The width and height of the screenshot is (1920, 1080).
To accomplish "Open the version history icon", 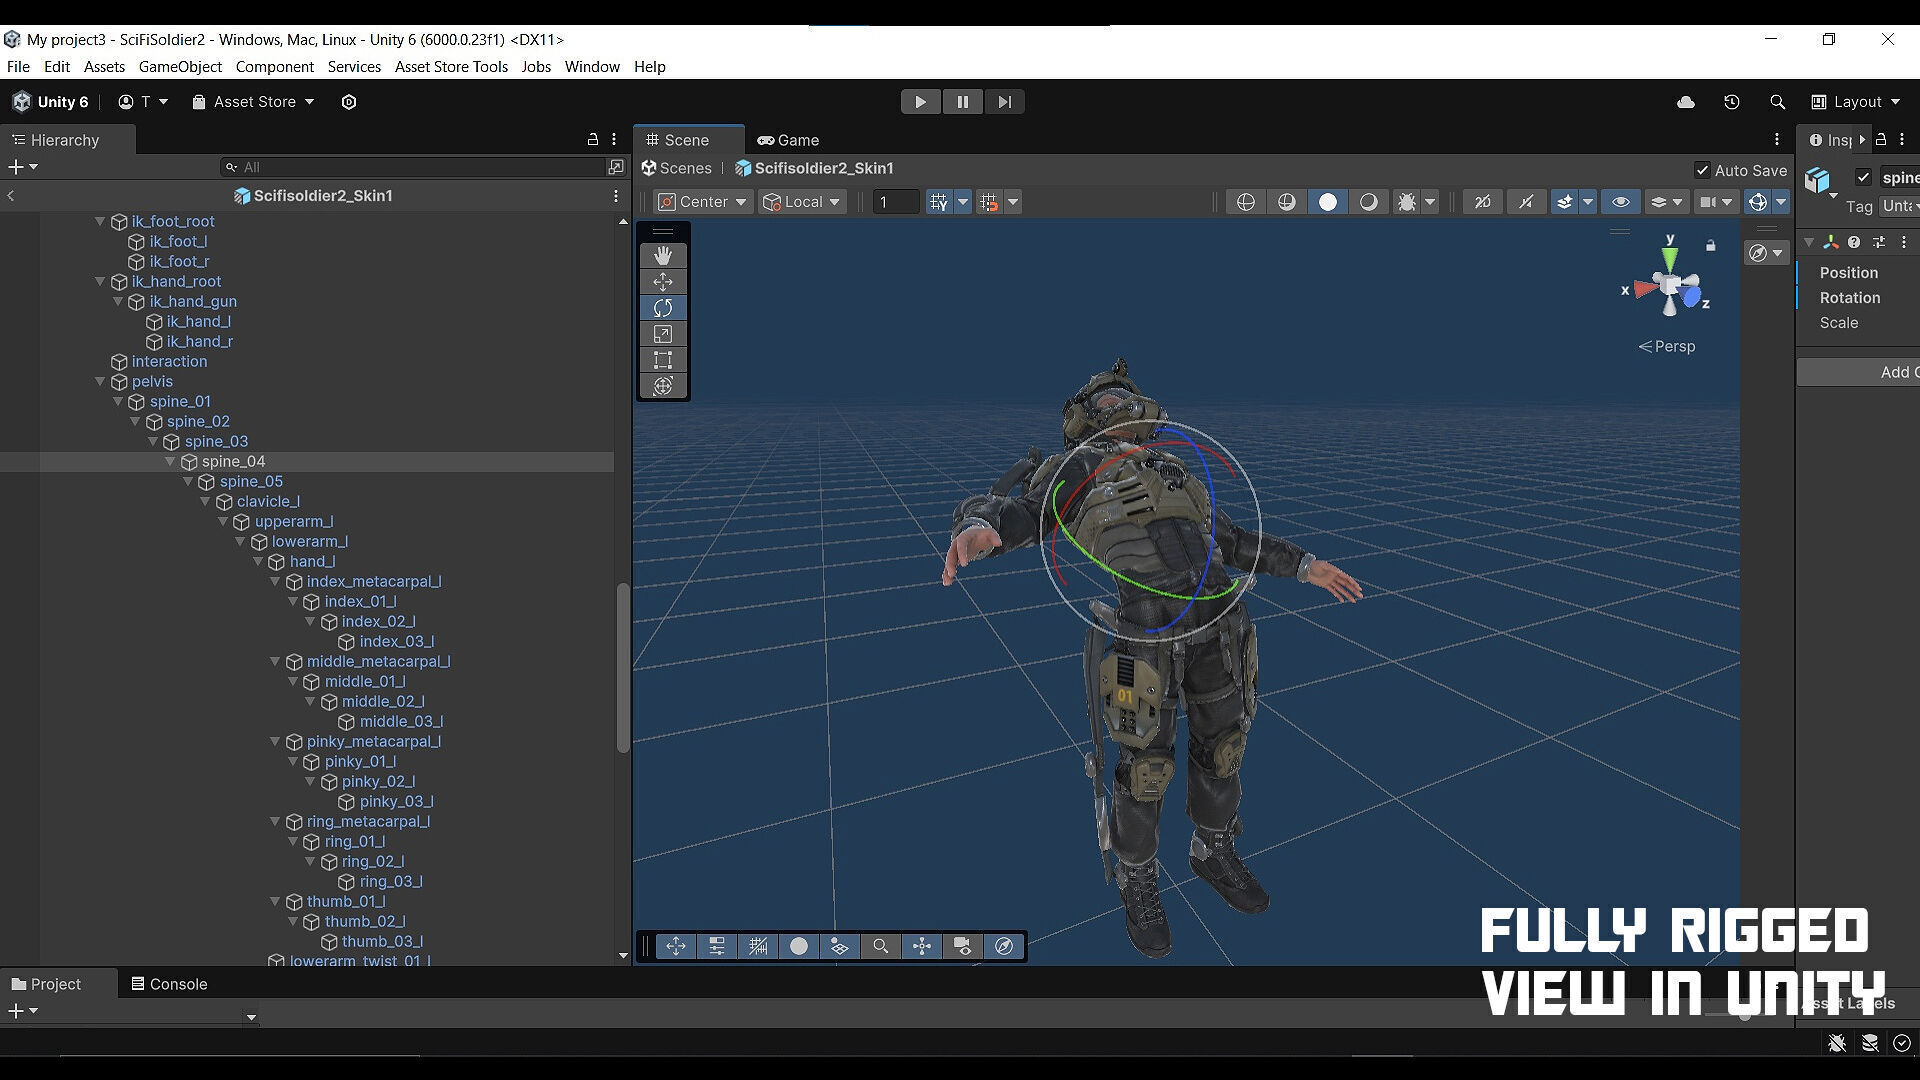I will [x=1732, y=102].
